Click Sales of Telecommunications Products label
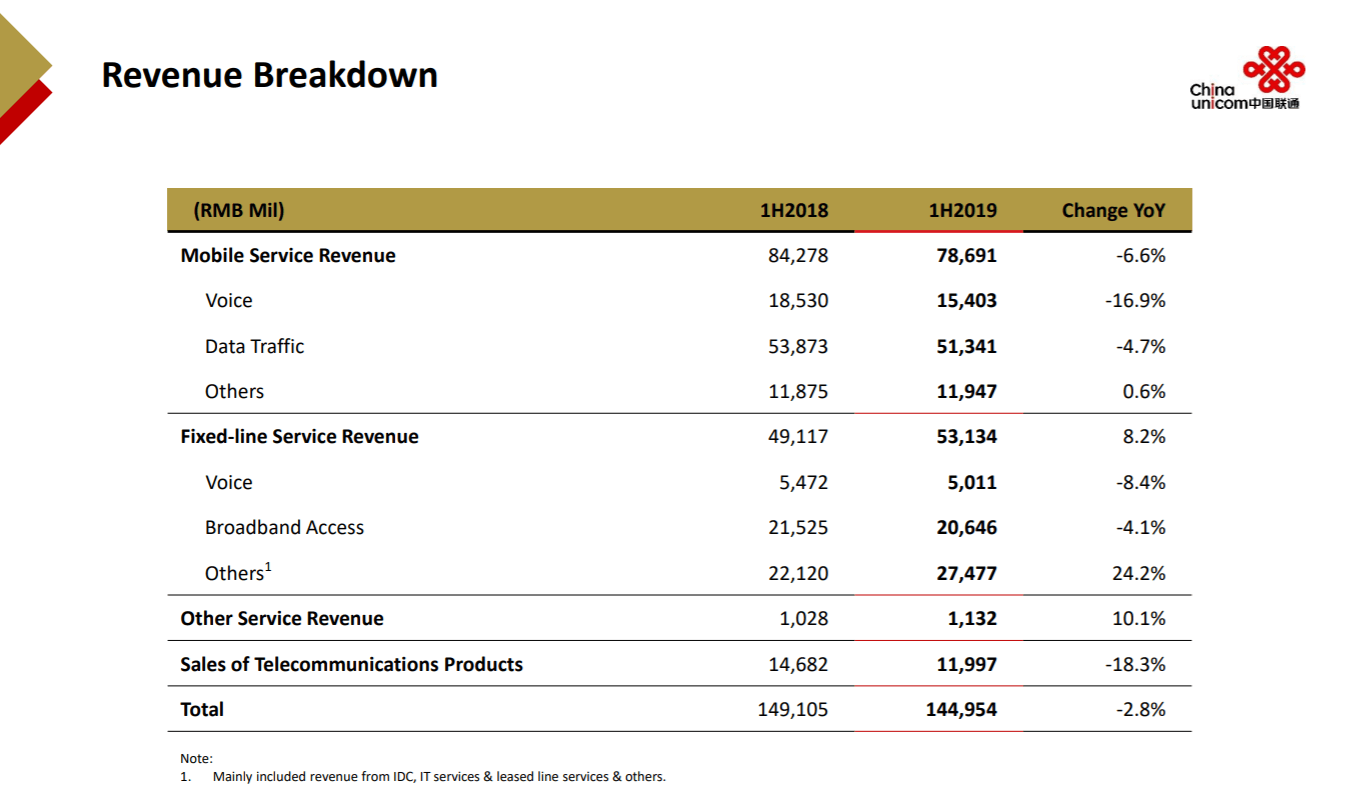Image resolution: width=1351 pixels, height=803 pixels. tap(351, 664)
